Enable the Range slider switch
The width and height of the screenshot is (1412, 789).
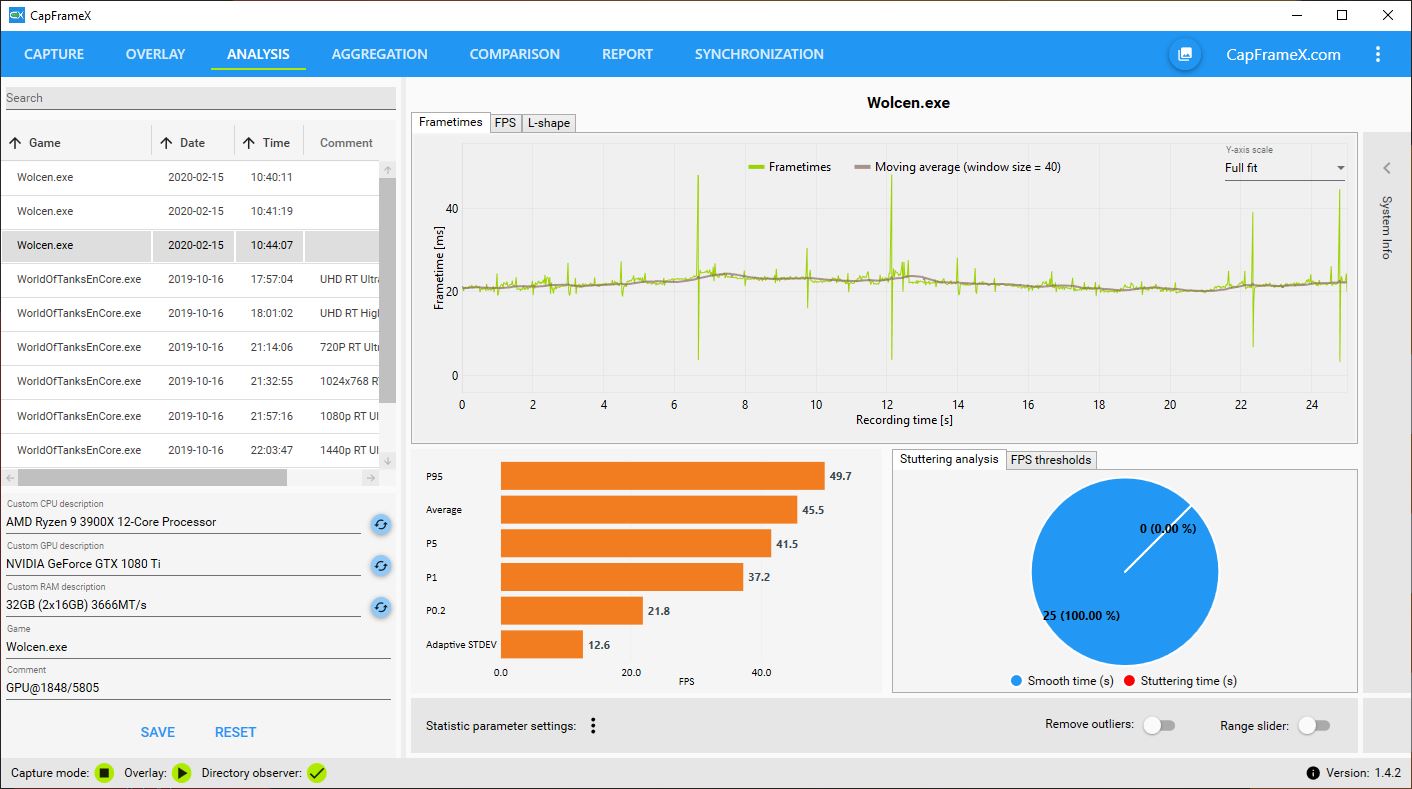[x=1314, y=725]
